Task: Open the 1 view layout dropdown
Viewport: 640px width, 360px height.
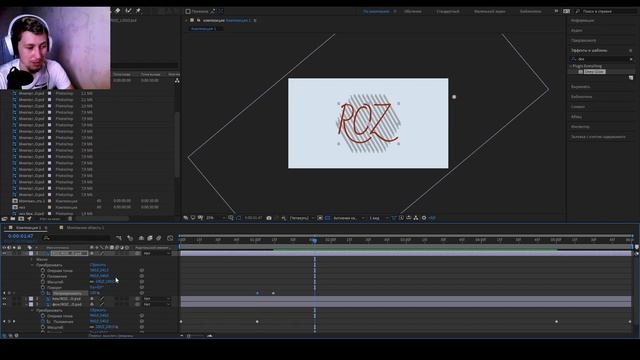Action: point(379,218)
